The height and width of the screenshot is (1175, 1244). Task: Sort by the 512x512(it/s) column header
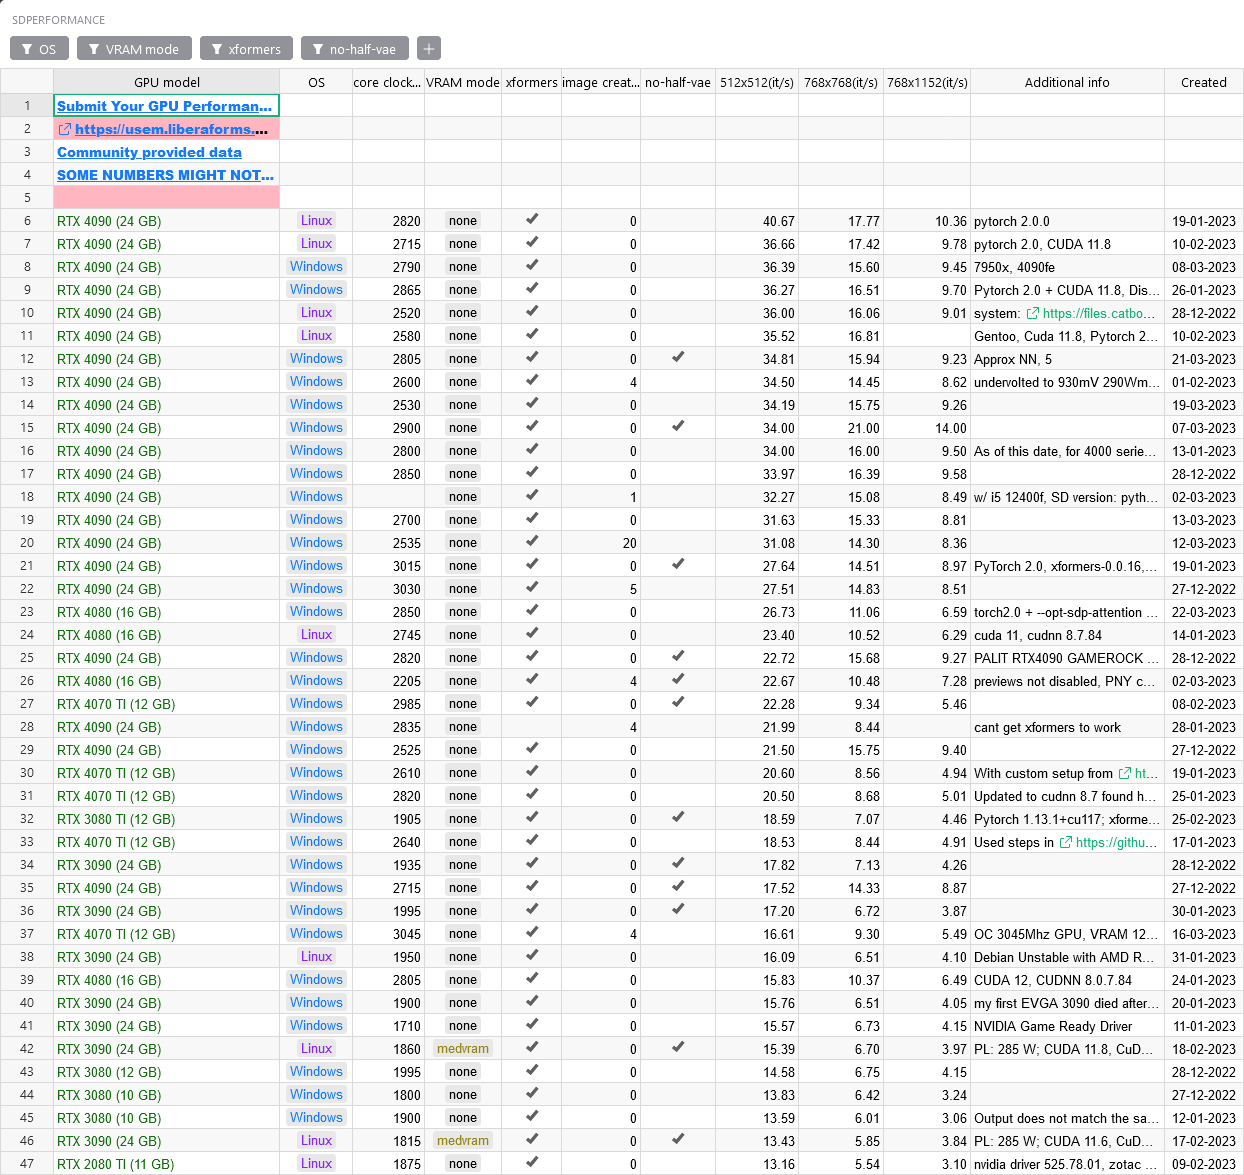point(757,82)
